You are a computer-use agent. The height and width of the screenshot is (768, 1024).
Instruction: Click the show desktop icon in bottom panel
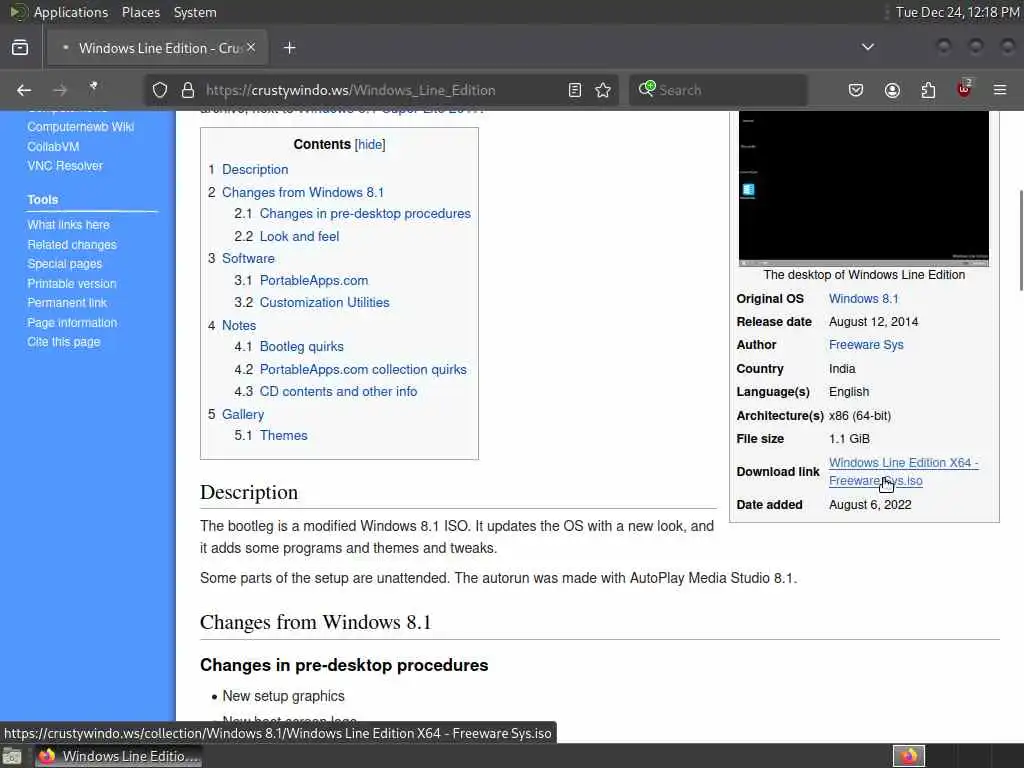11,756
